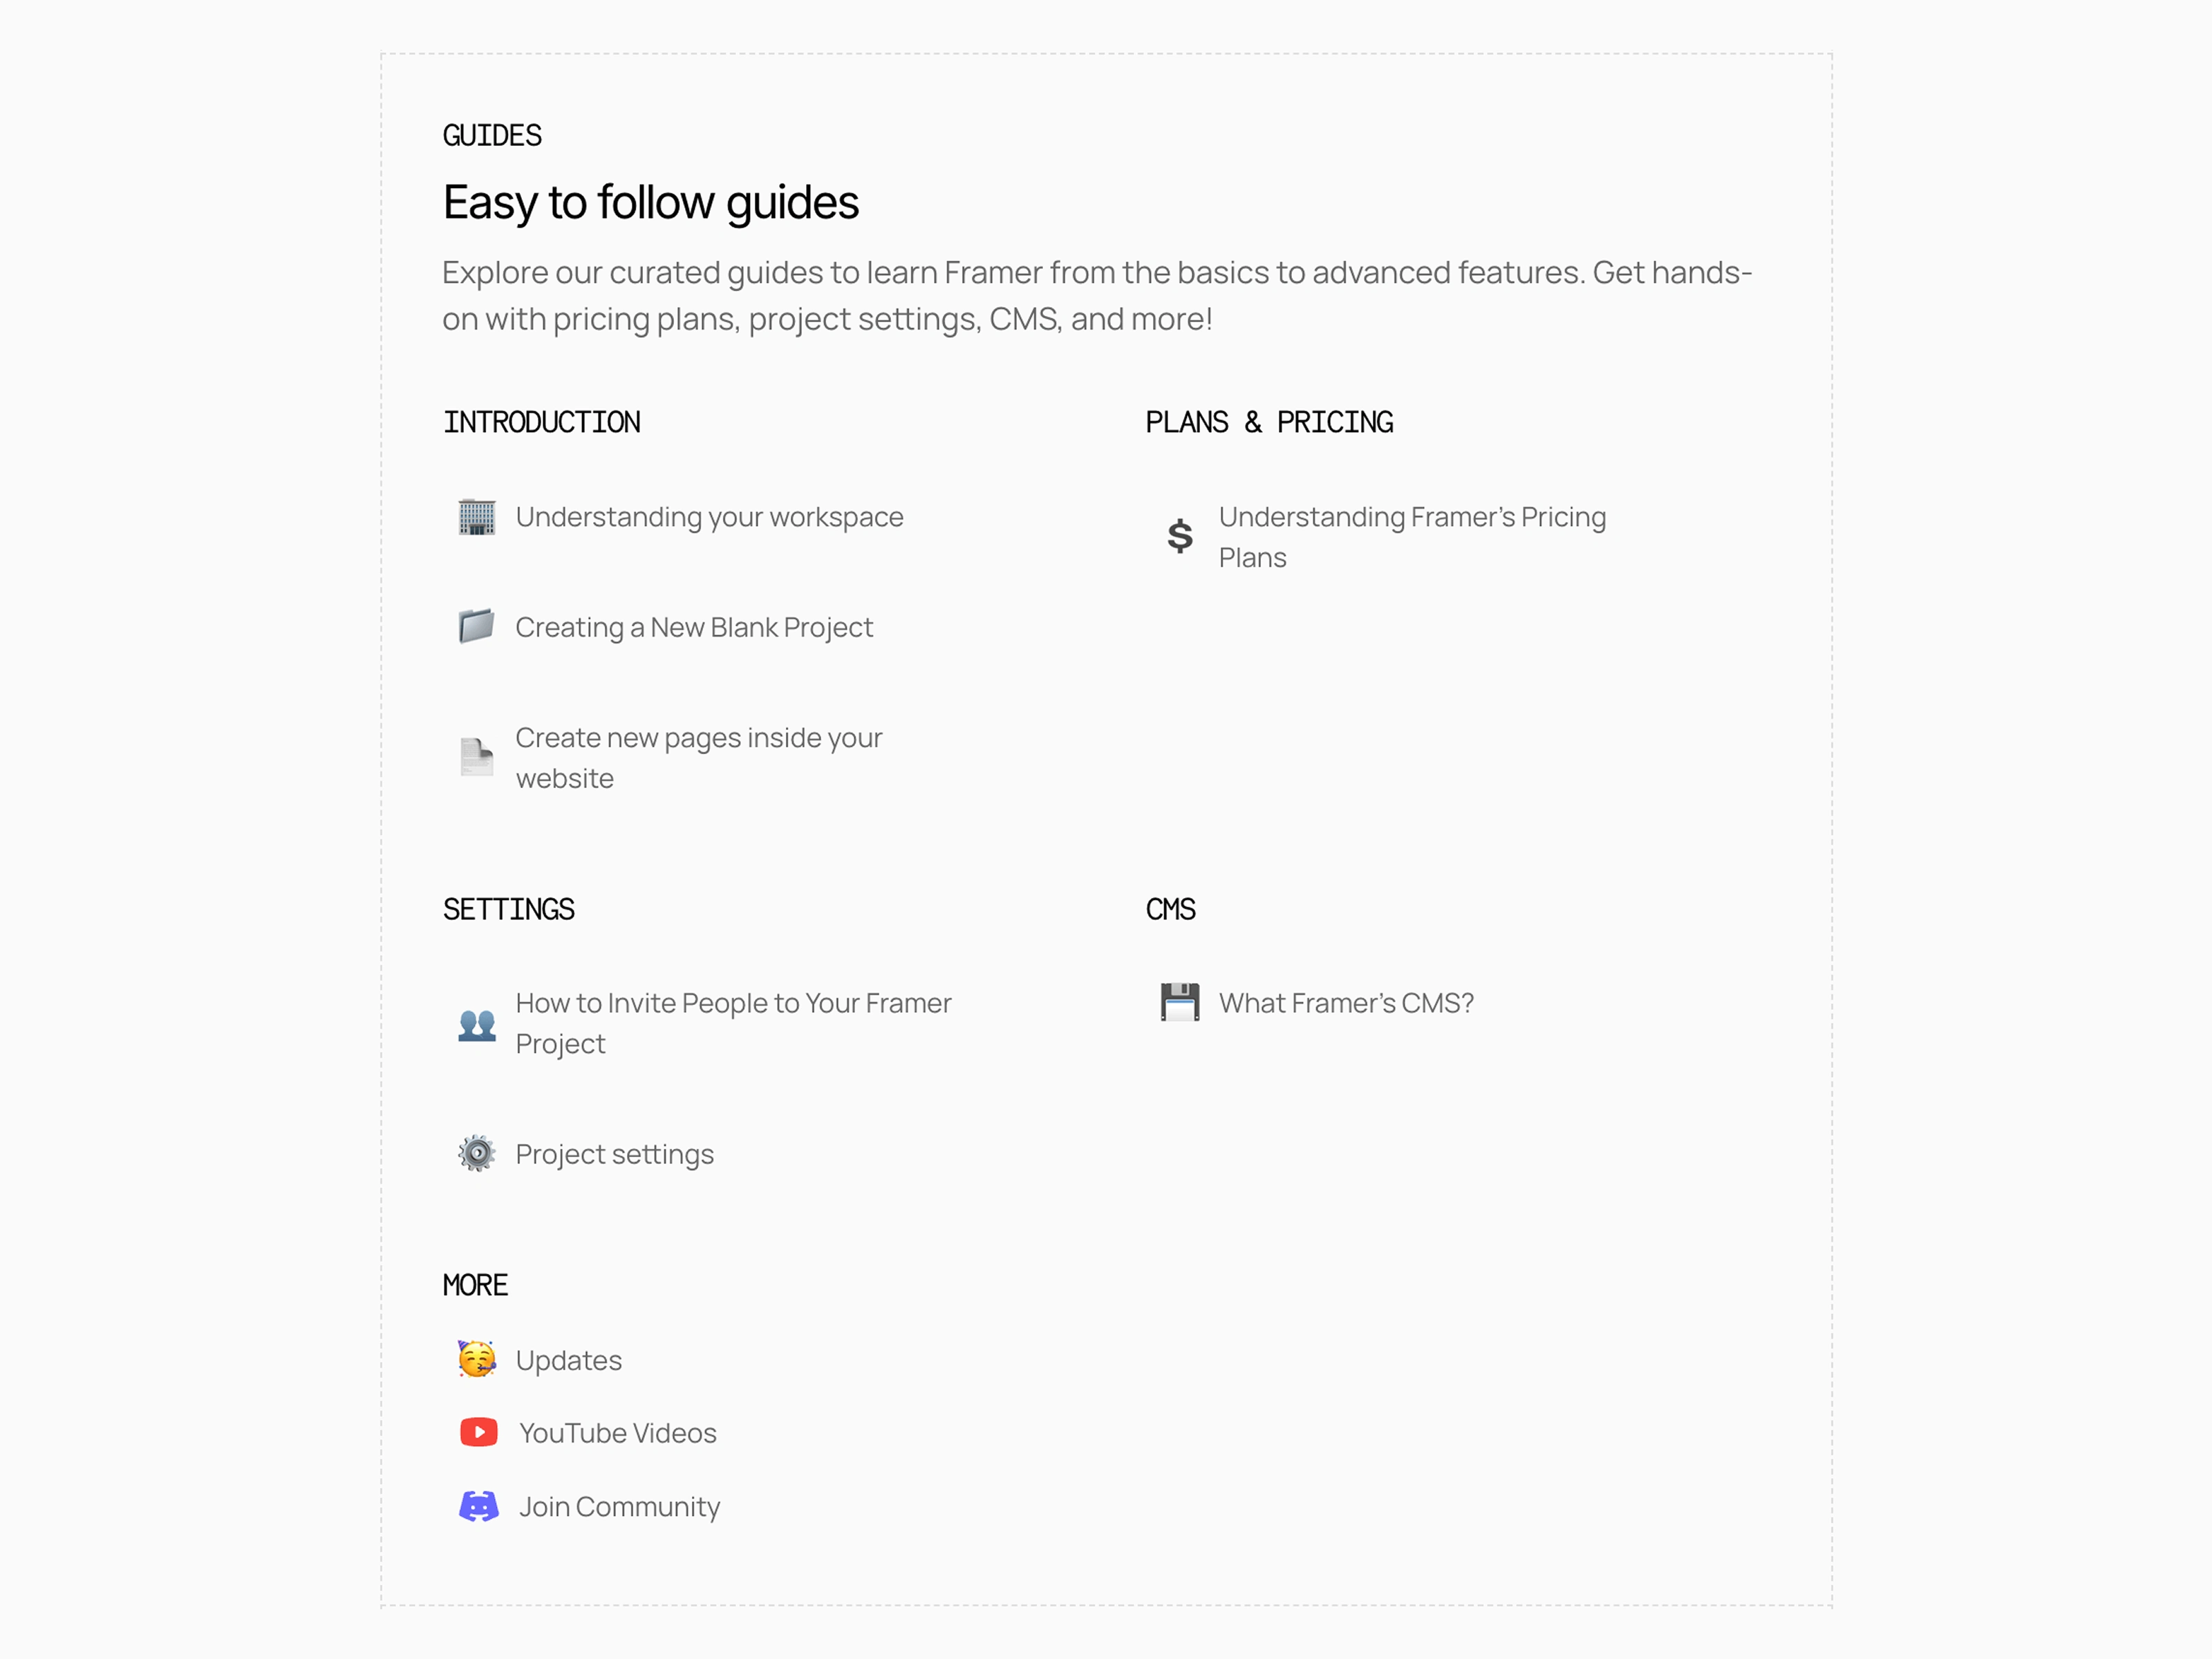Click the gear icon beside Project settings
The image size is (2212, 1659).
pyautogui.click(x=477, y=1154)
